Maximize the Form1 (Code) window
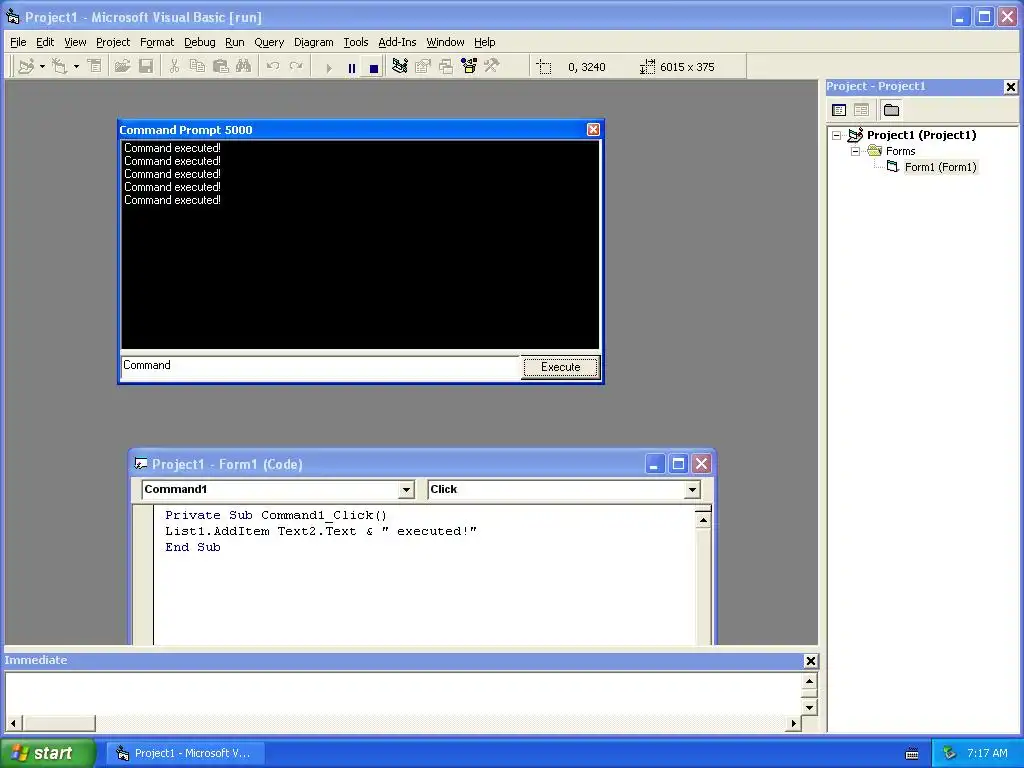1024x768 pixels. [678, 464]
